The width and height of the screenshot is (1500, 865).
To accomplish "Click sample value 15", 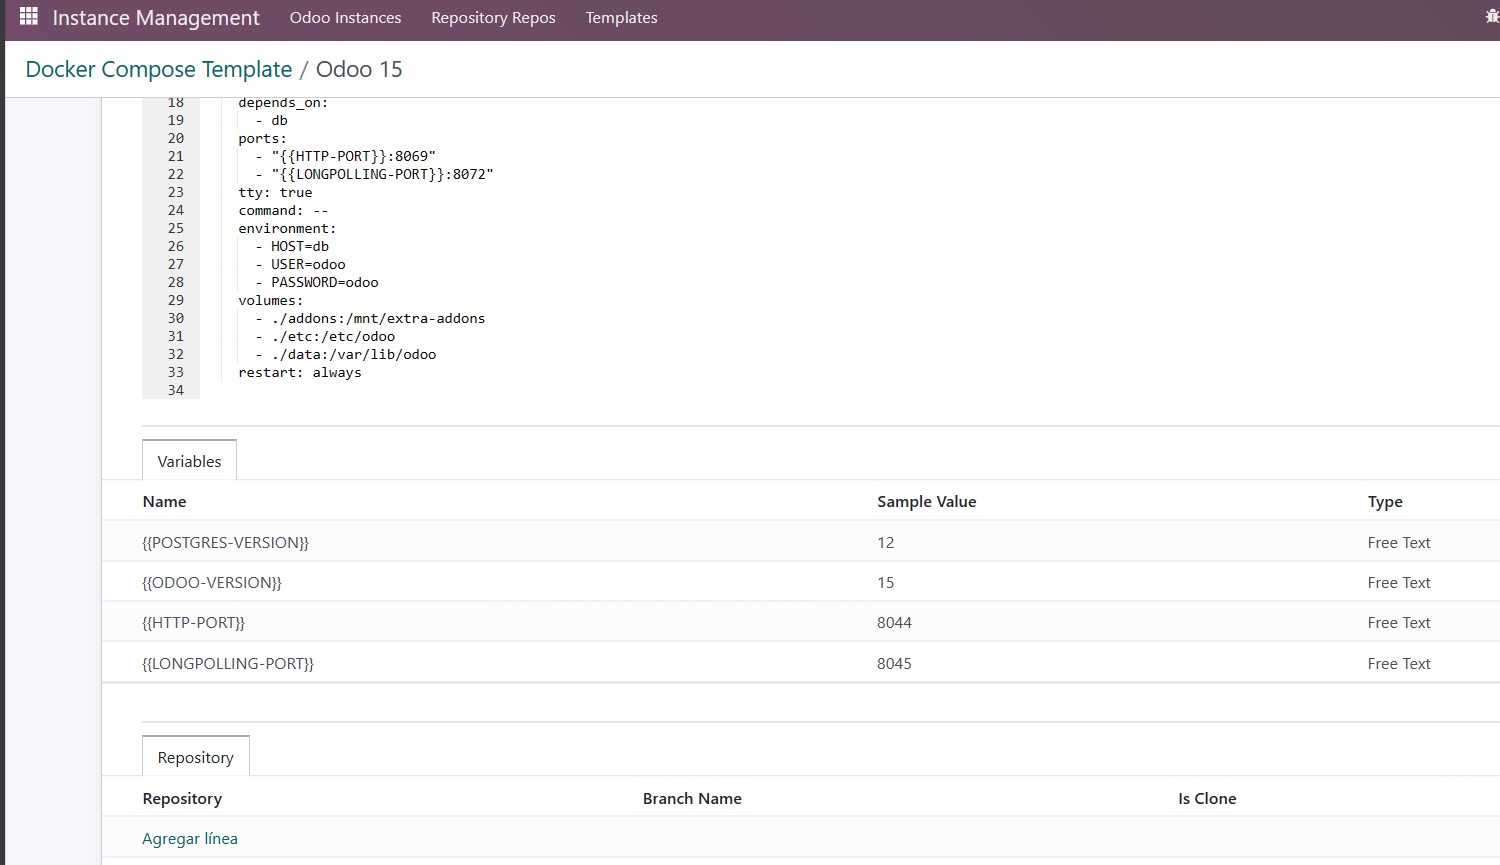I will (885, 582).
